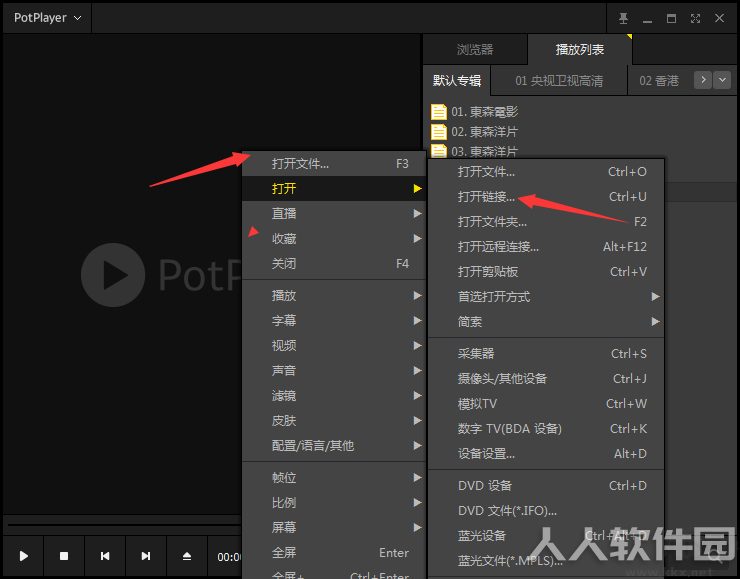Image resolution: width=740 pixels, height=579 pixels.
Task: Select the 02 香港 playlist tab
Action: pos(659,81)
